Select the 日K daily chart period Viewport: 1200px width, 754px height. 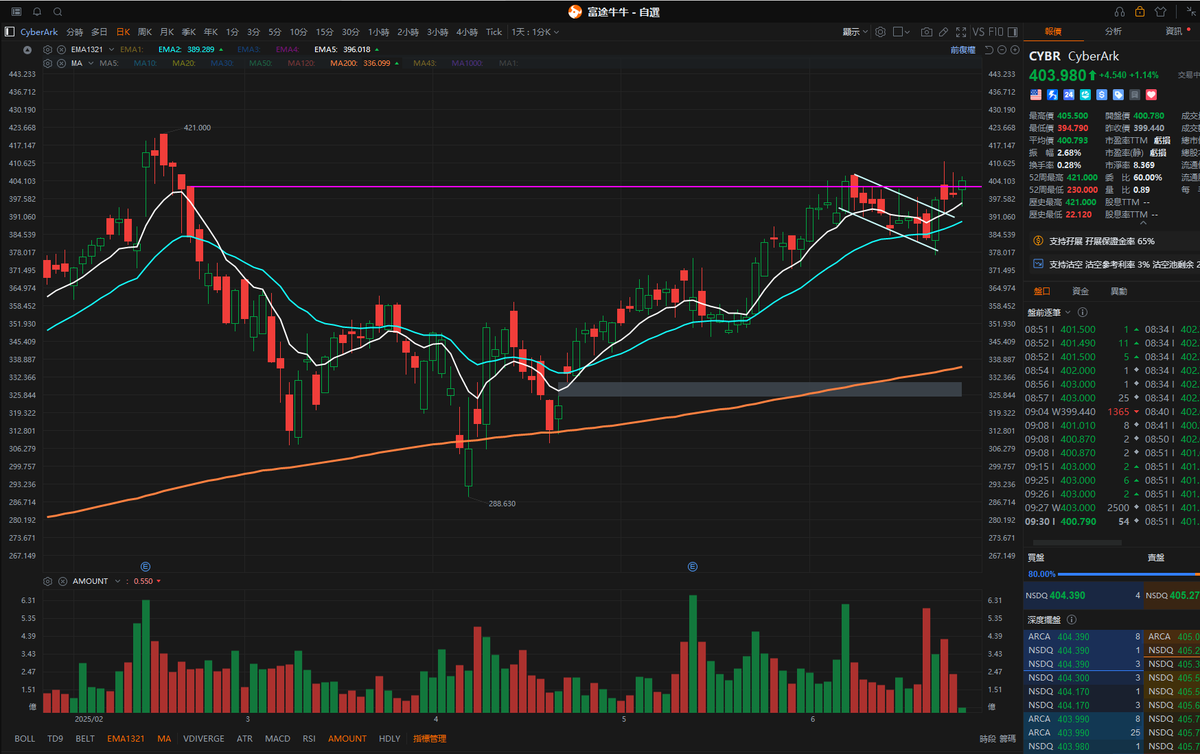pyautogui.click(x=123, y=32)
